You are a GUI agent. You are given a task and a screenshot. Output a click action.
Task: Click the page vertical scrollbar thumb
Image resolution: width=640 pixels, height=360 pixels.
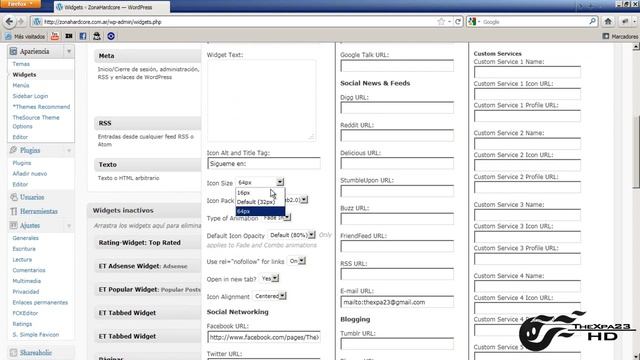click(636, 153)
